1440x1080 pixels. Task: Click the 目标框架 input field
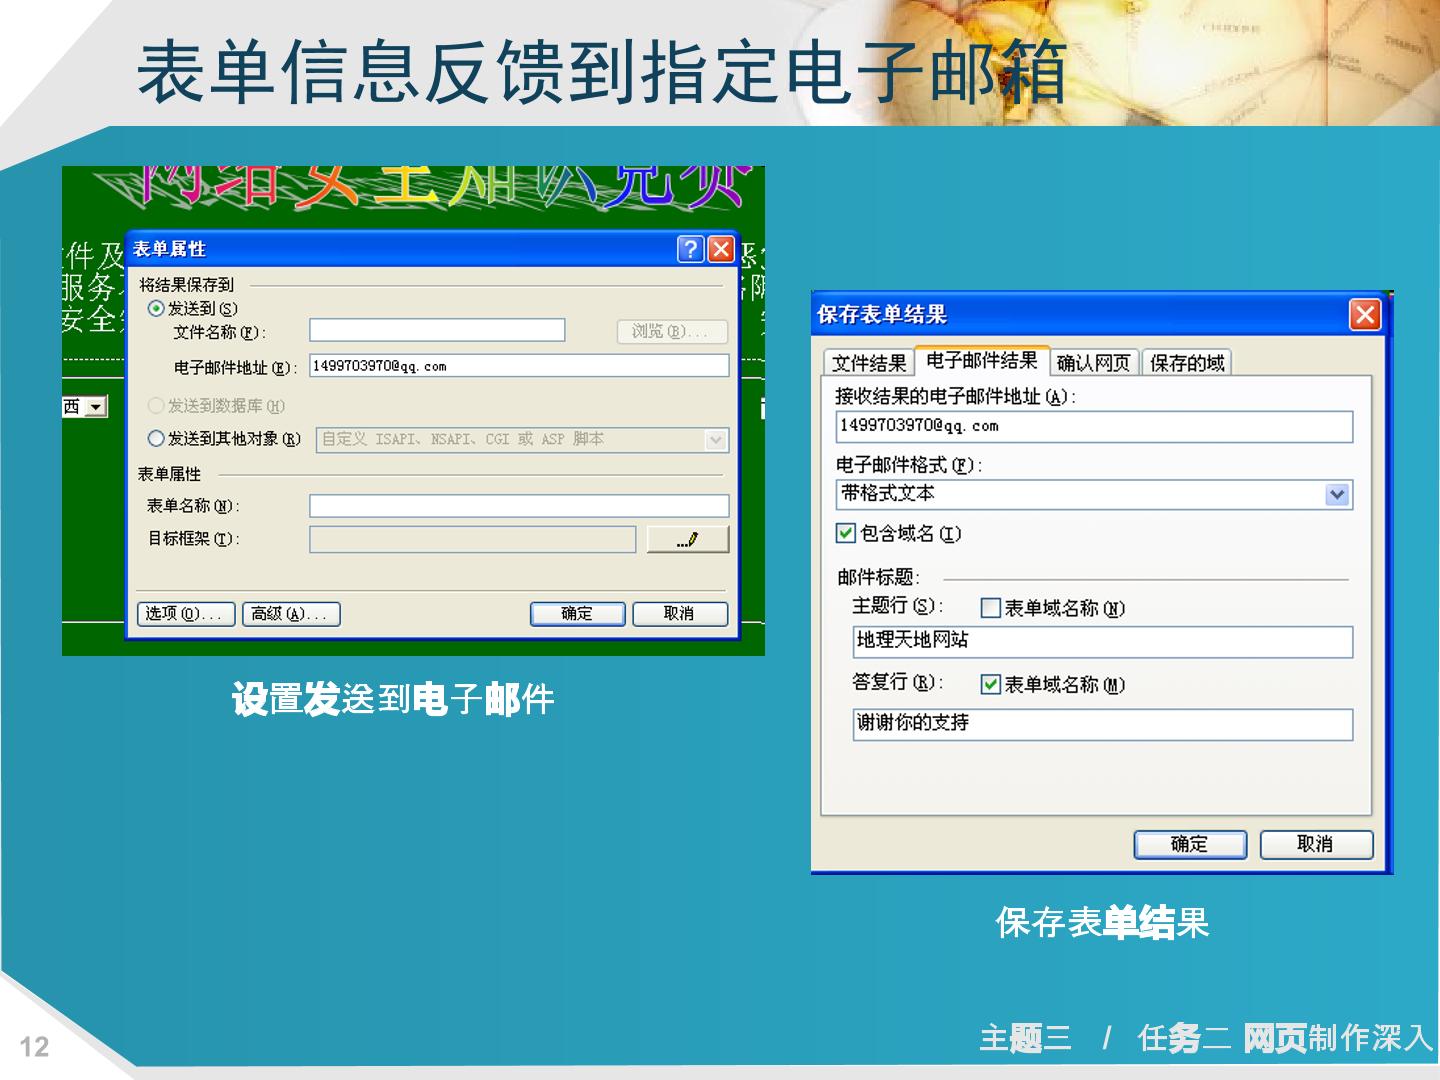coord(473,539)
